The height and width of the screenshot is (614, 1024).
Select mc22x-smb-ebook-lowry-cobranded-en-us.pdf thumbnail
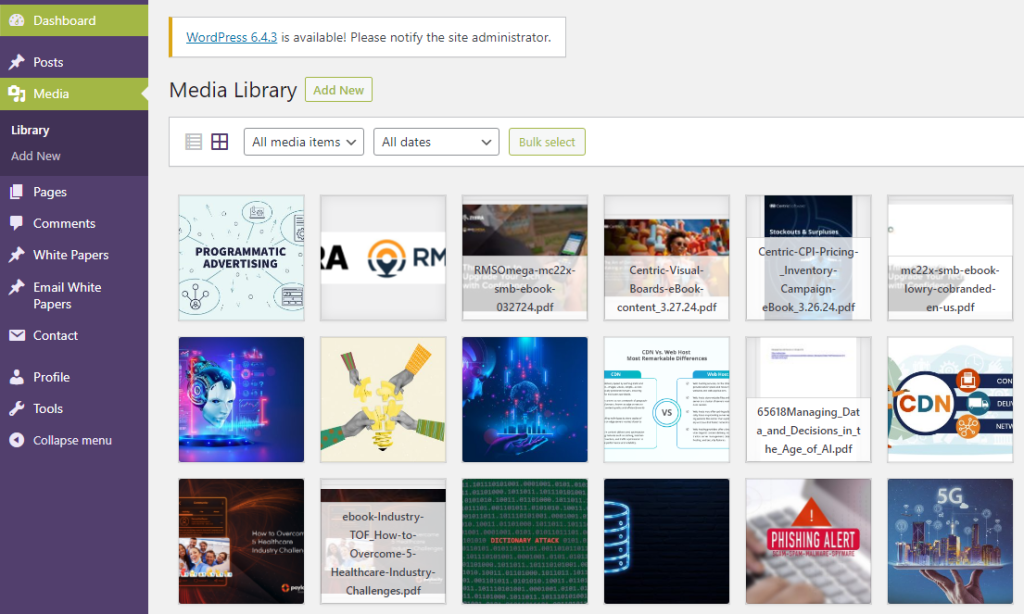[x=950, y=258]
